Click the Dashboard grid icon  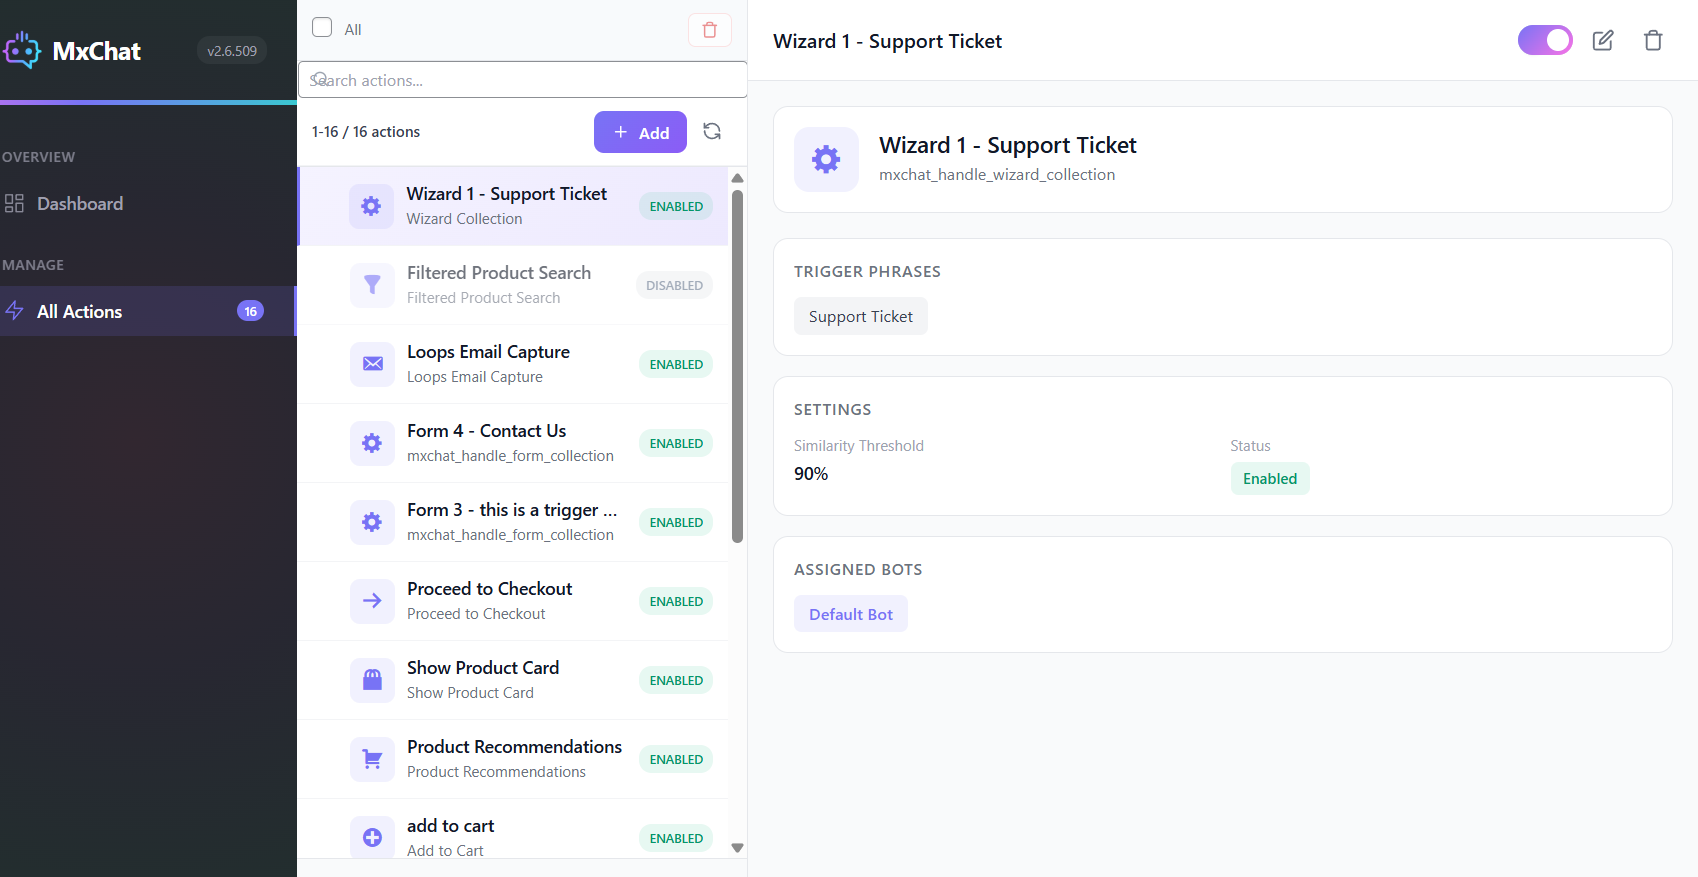(x=15, y=204)
